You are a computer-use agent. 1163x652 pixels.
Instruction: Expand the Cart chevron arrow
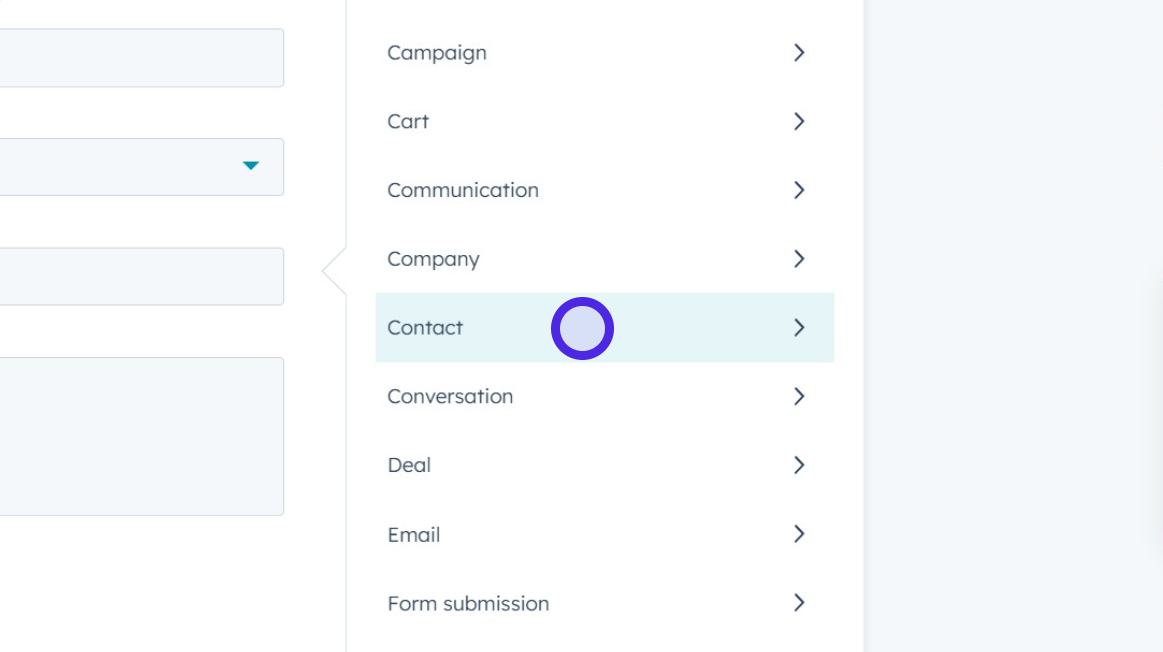(x=799, y=122)
